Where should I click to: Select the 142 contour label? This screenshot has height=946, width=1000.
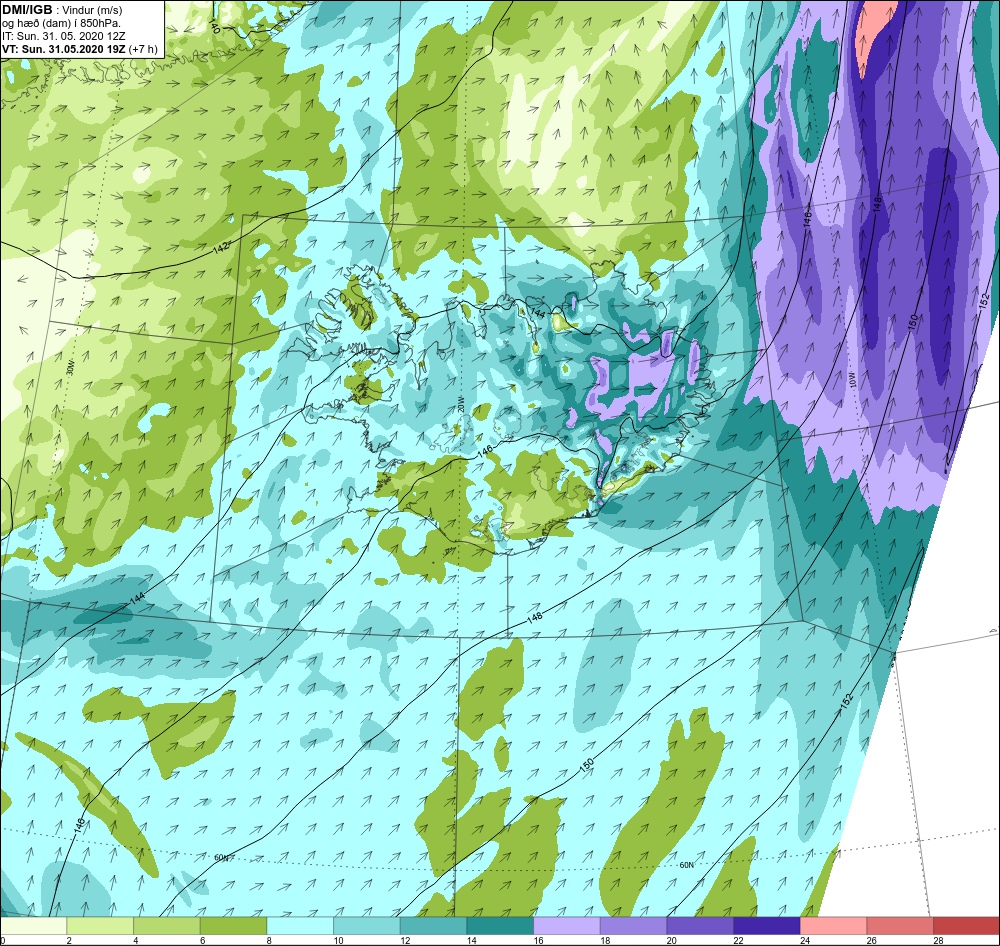[x=221, y=249]
